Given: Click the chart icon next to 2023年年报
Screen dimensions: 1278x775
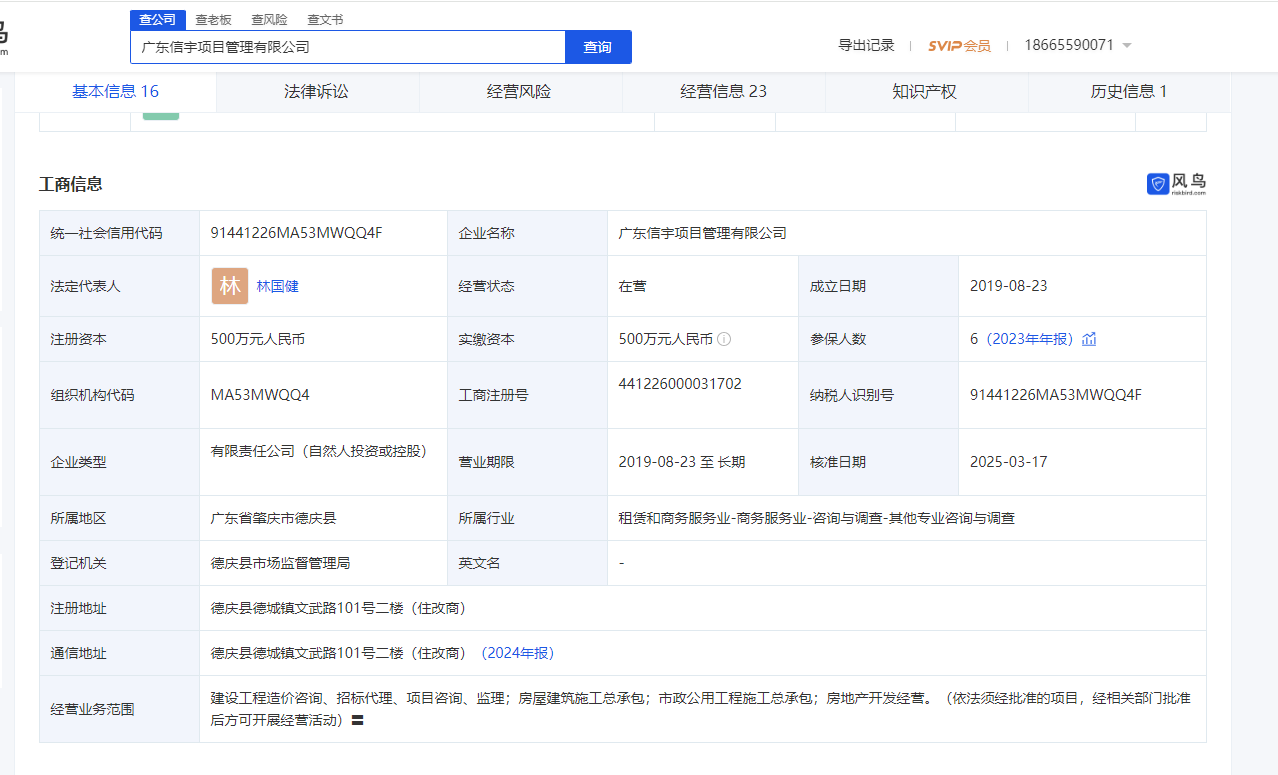Looking at the screenshot, I should click(x=1088, y=338).
